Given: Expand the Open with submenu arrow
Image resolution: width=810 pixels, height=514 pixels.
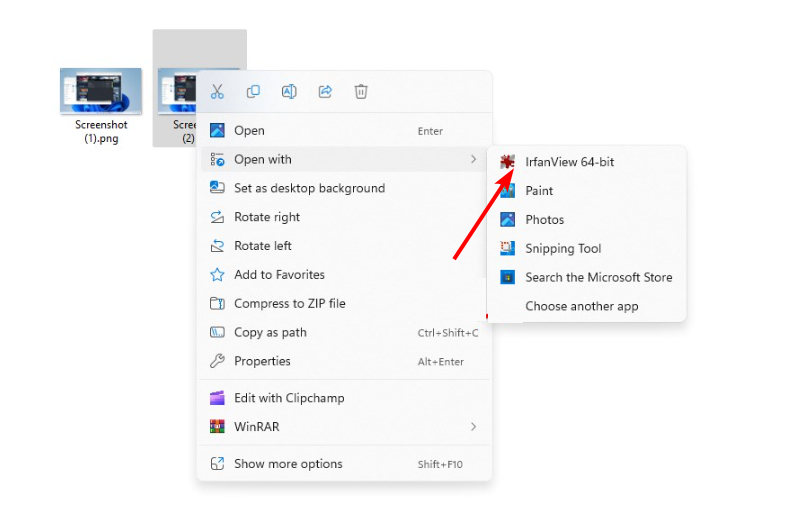Looking at the screenshot, I should tap(473, 159).
